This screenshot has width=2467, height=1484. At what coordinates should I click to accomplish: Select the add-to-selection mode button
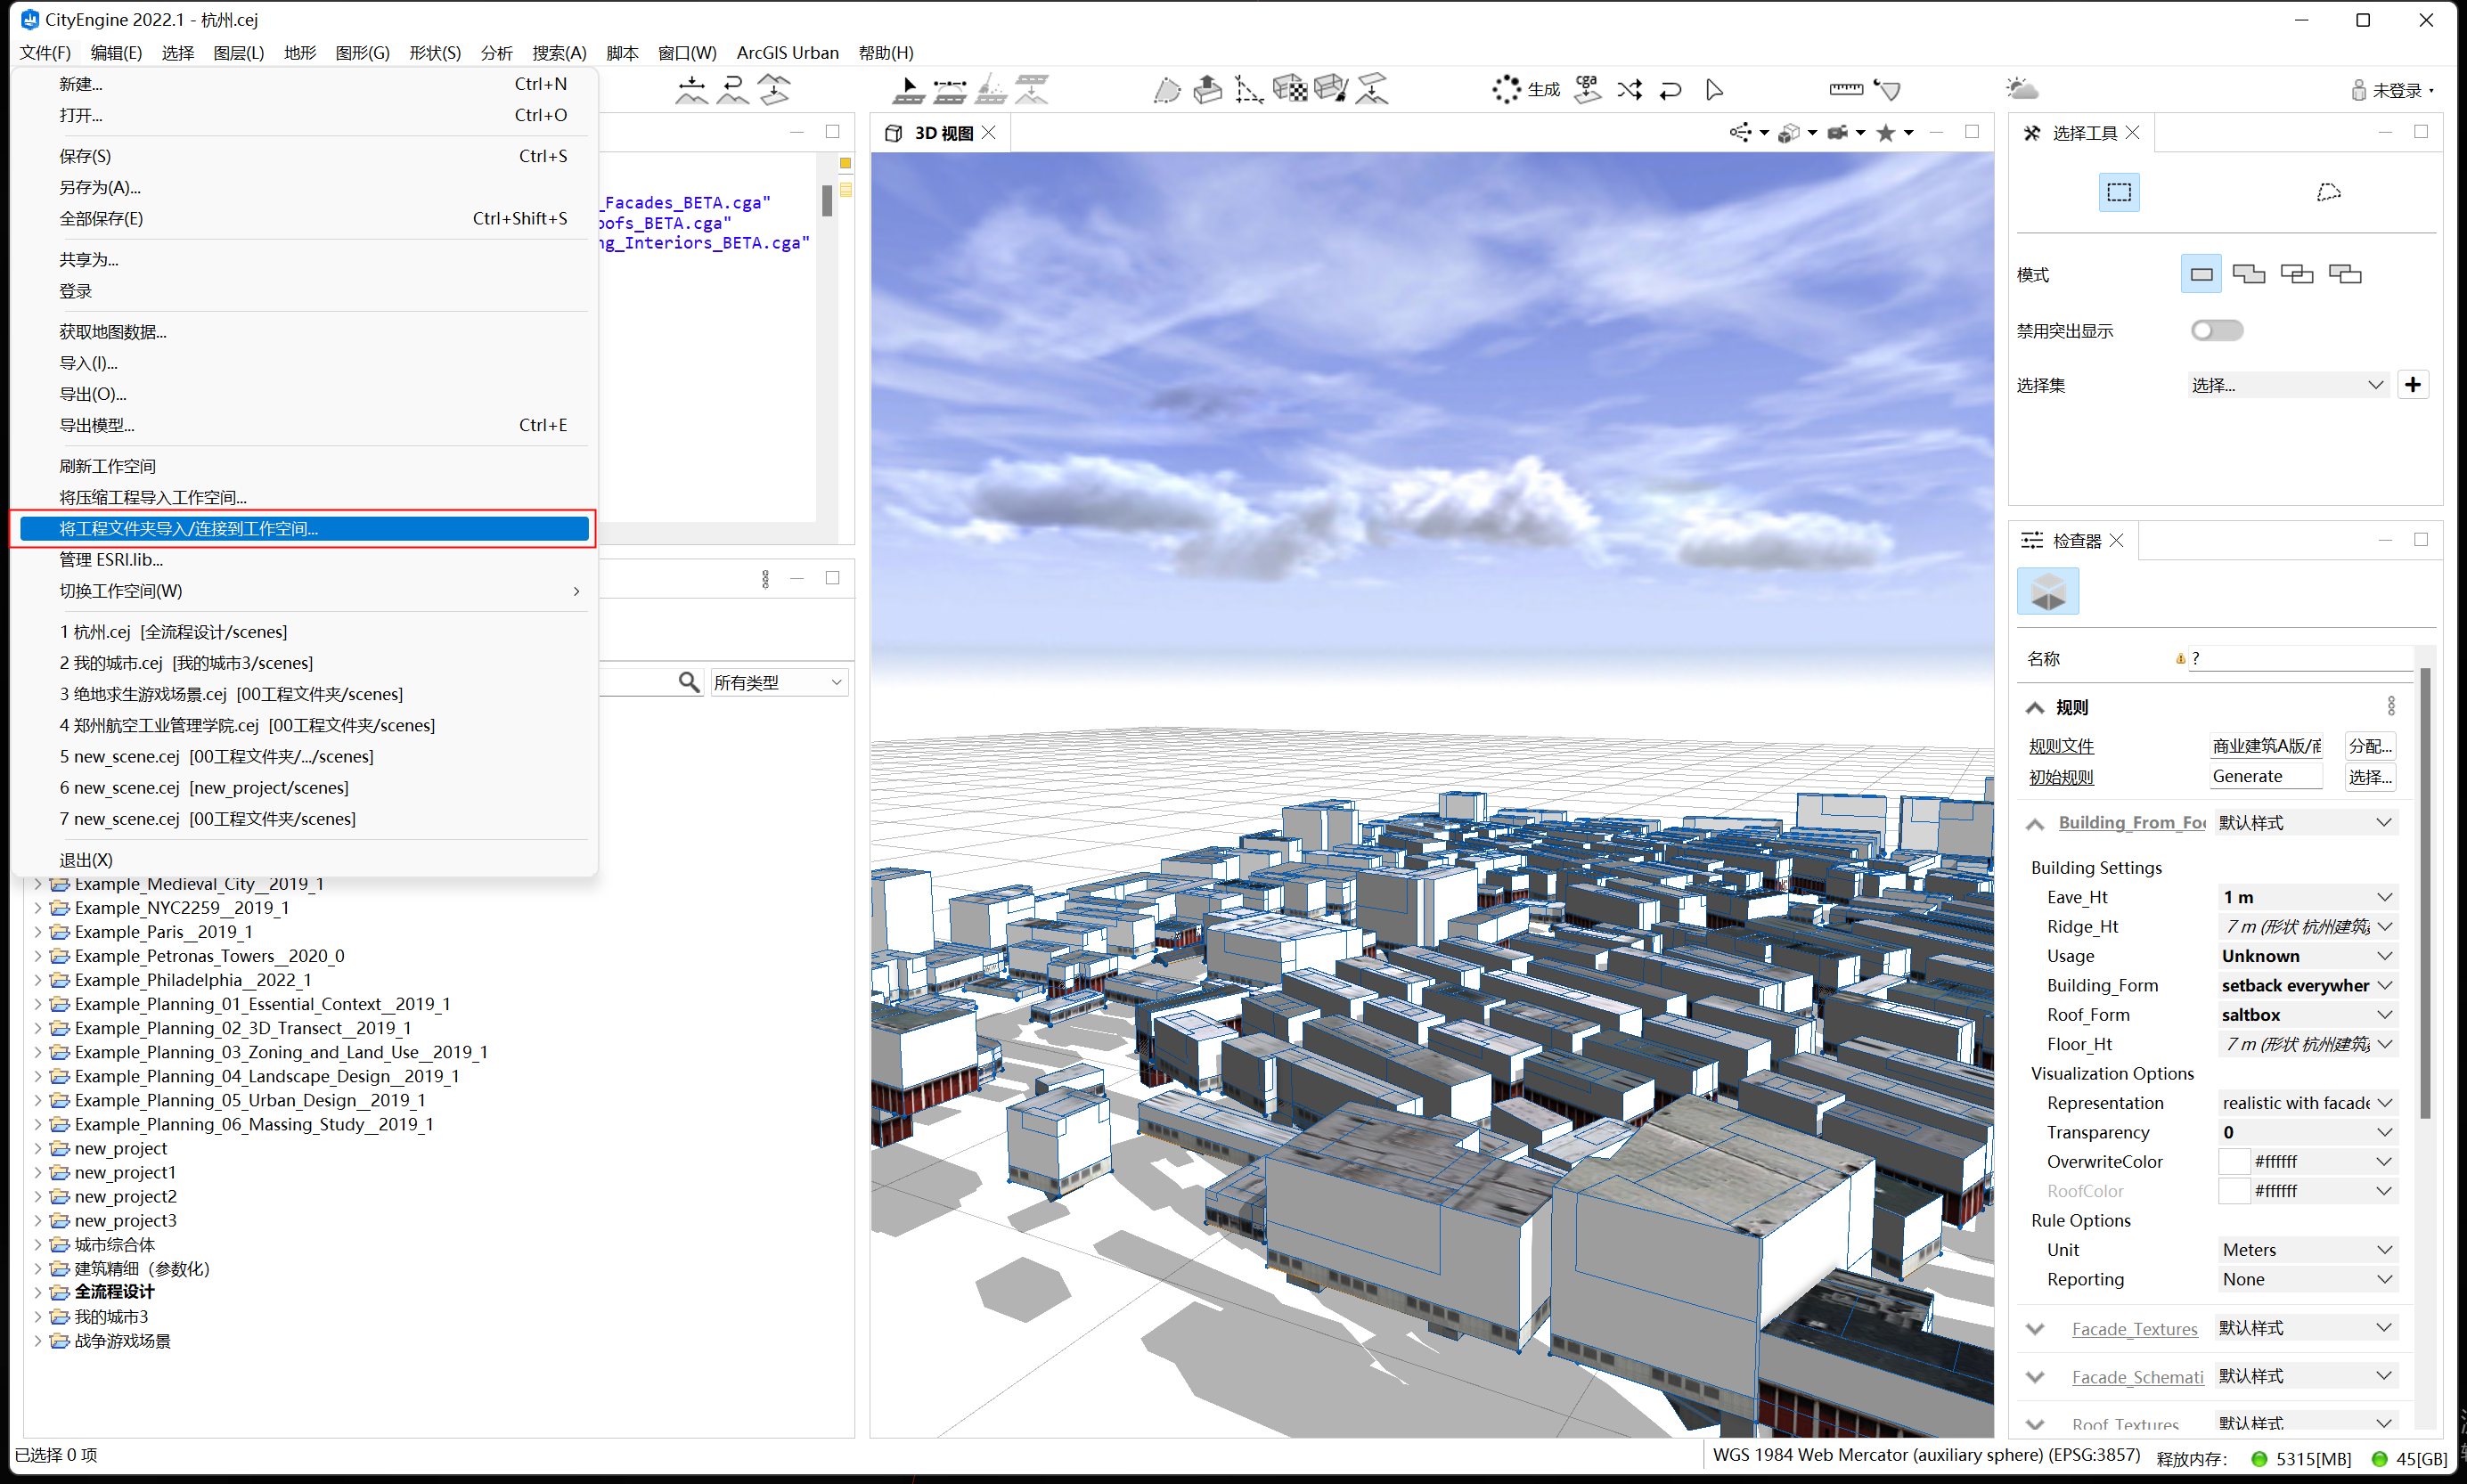tap(2248, 274)
